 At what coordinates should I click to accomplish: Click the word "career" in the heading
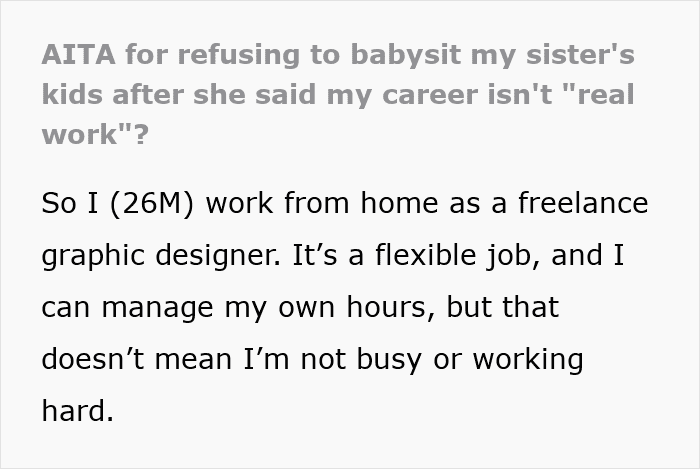[x=430, y=95]
